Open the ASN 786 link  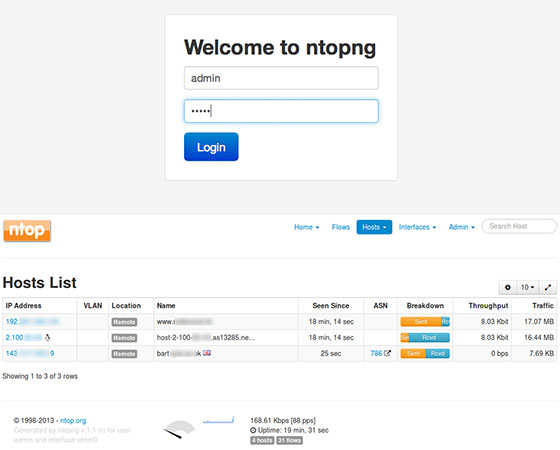pos(376,353)
